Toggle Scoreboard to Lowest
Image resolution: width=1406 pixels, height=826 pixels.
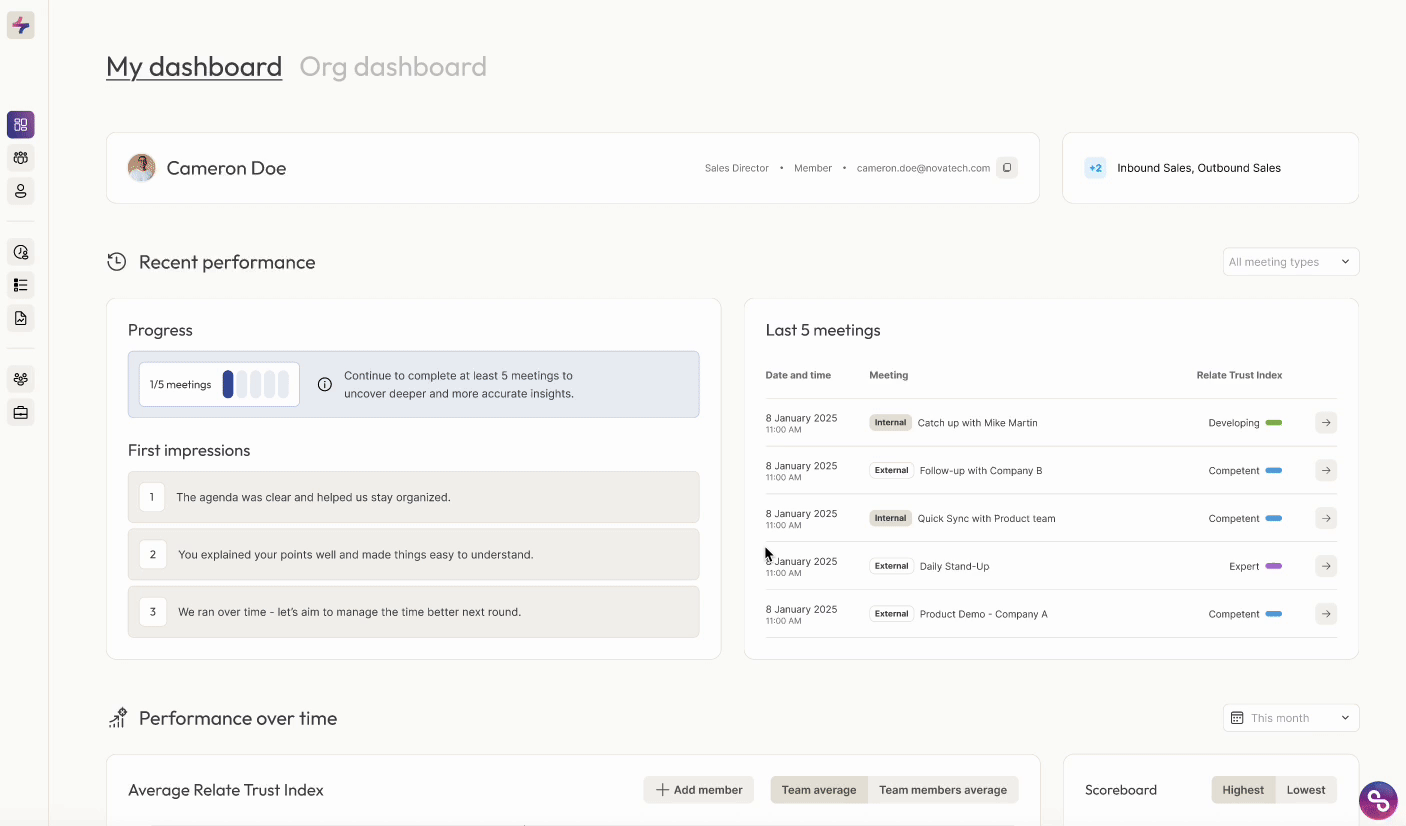coord(1305,790)
